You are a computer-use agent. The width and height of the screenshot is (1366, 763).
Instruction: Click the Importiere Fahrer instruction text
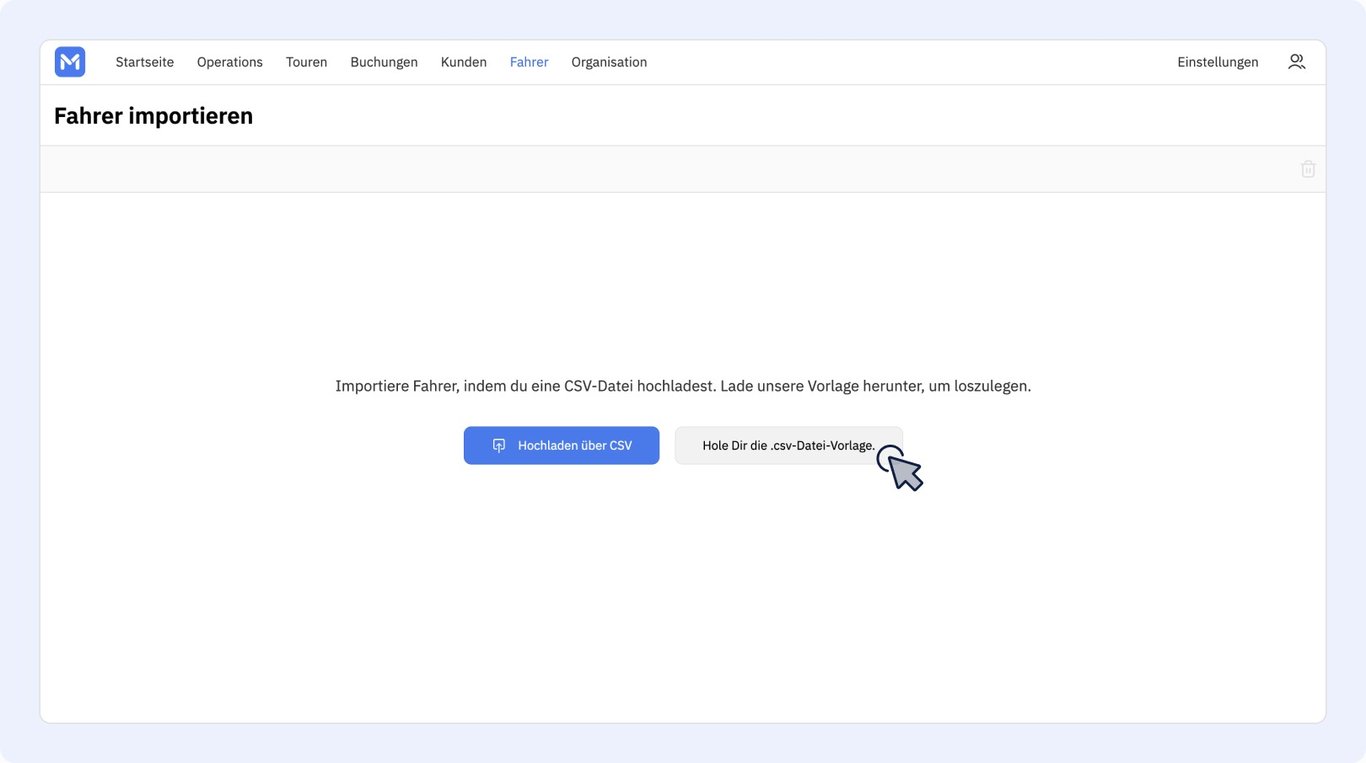coord(683,386)
